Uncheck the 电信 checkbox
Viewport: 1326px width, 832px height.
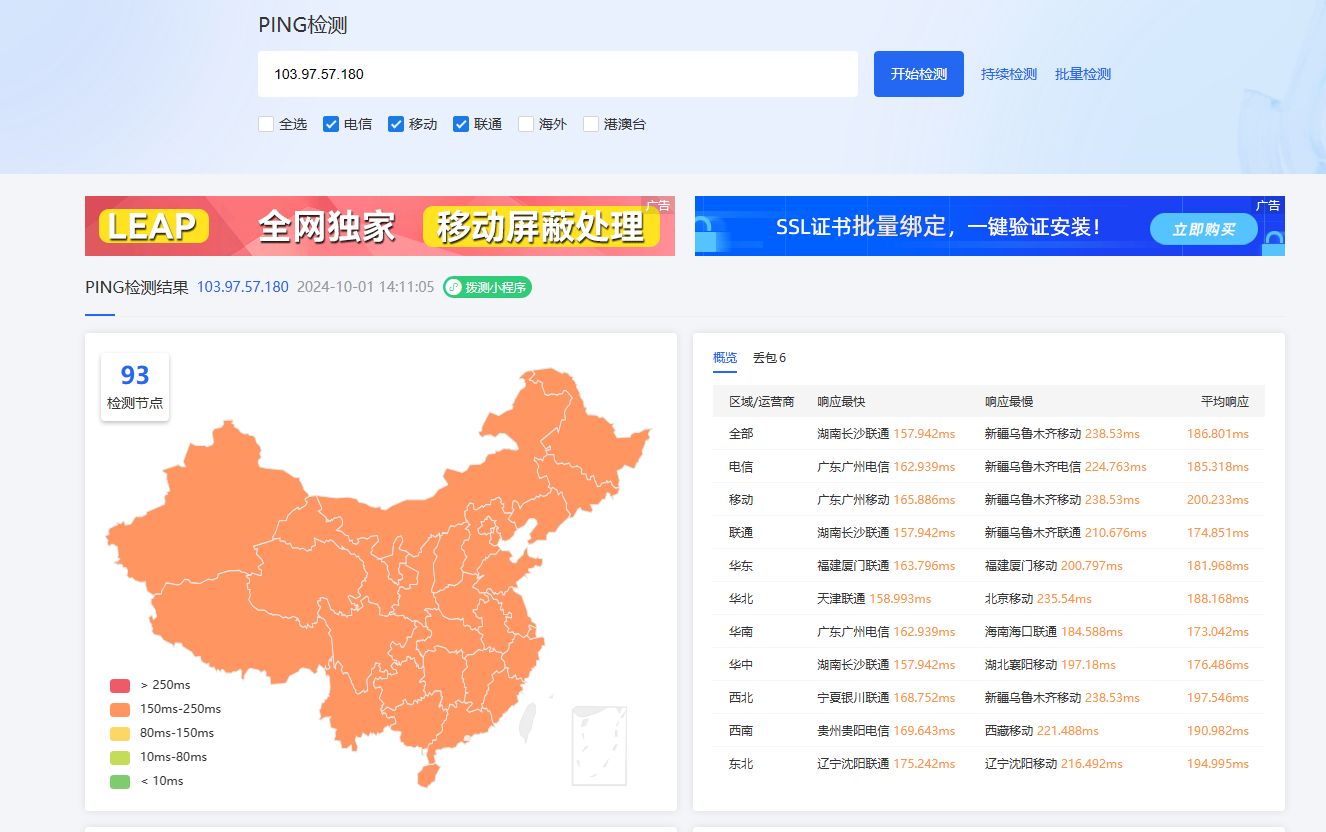(x=331, y=124)
